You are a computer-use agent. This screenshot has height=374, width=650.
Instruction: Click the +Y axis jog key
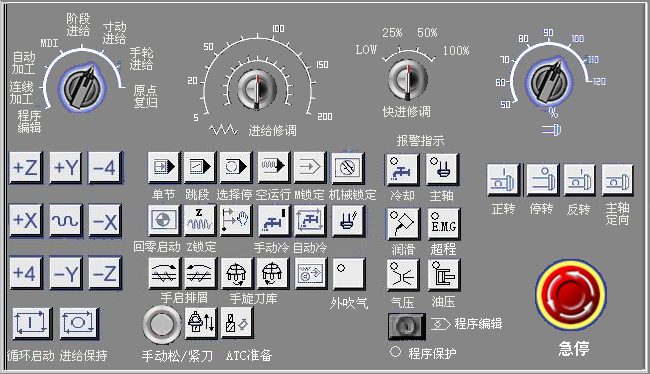[x=65, y=168]
